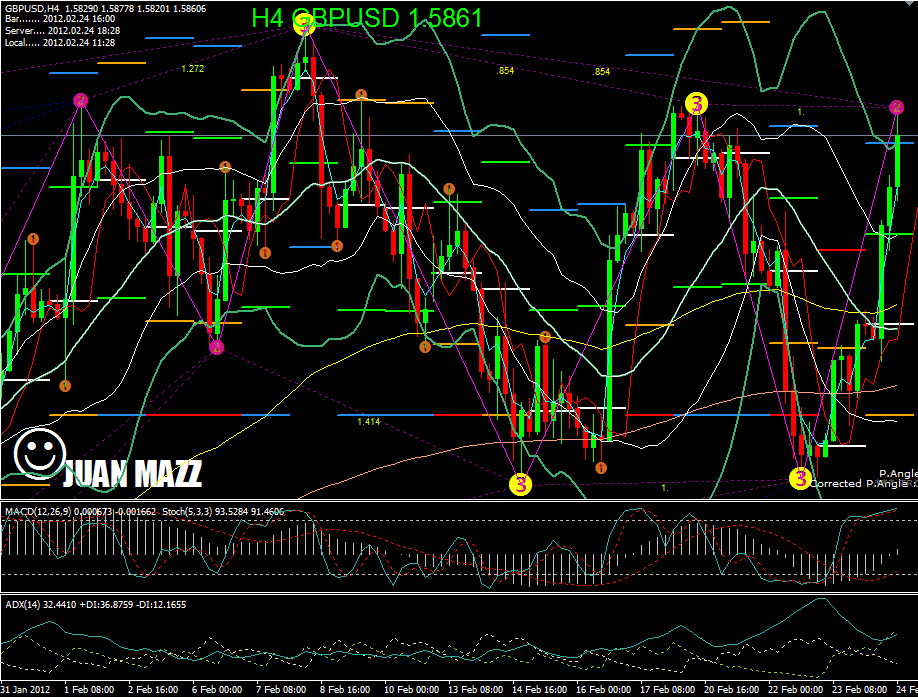Viewport: 918px width, 697px height.
Task: Select the yellow 3 marker below 14 Feb low
Action: 521,484
